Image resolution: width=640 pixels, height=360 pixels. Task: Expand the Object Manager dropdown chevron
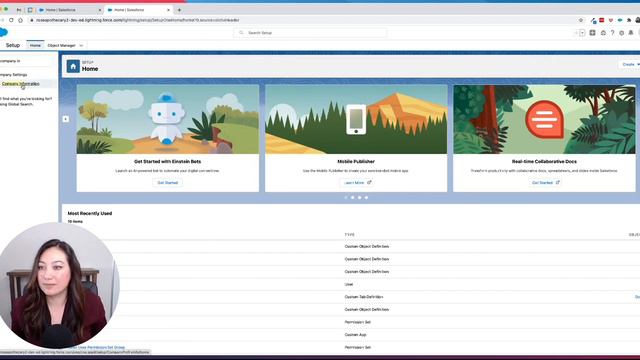pyautogui.click(x=81, y=45)
